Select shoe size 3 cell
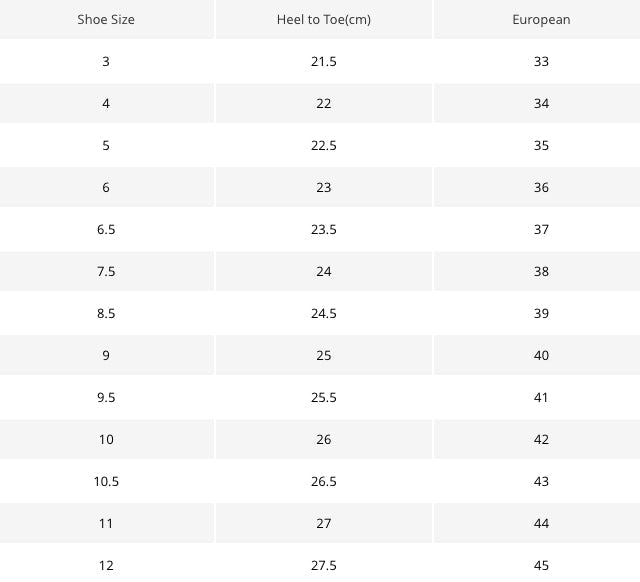 tap(106, 62)
